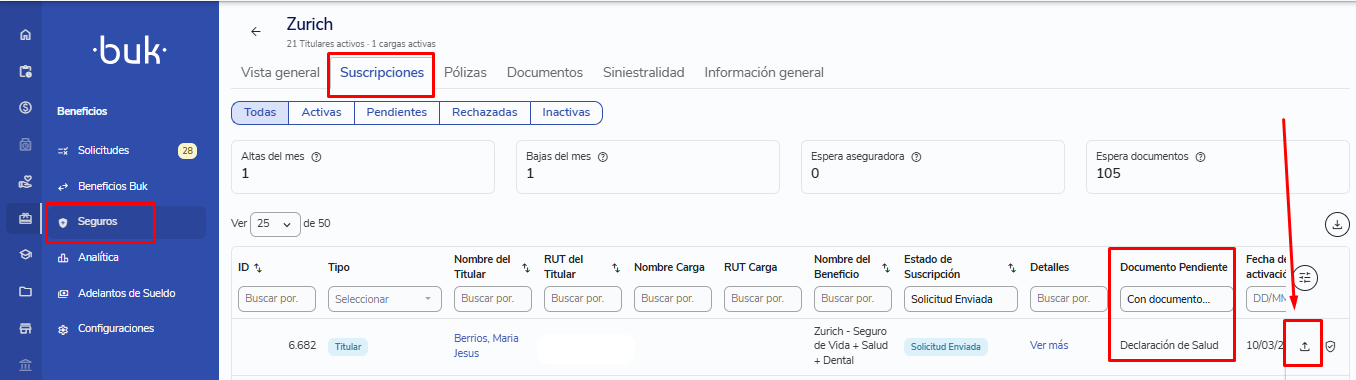This screenshot has height=380, width=1356.
Task: Click the Estado filter showing Solicitud Enviada
Action: pos(961,299)
